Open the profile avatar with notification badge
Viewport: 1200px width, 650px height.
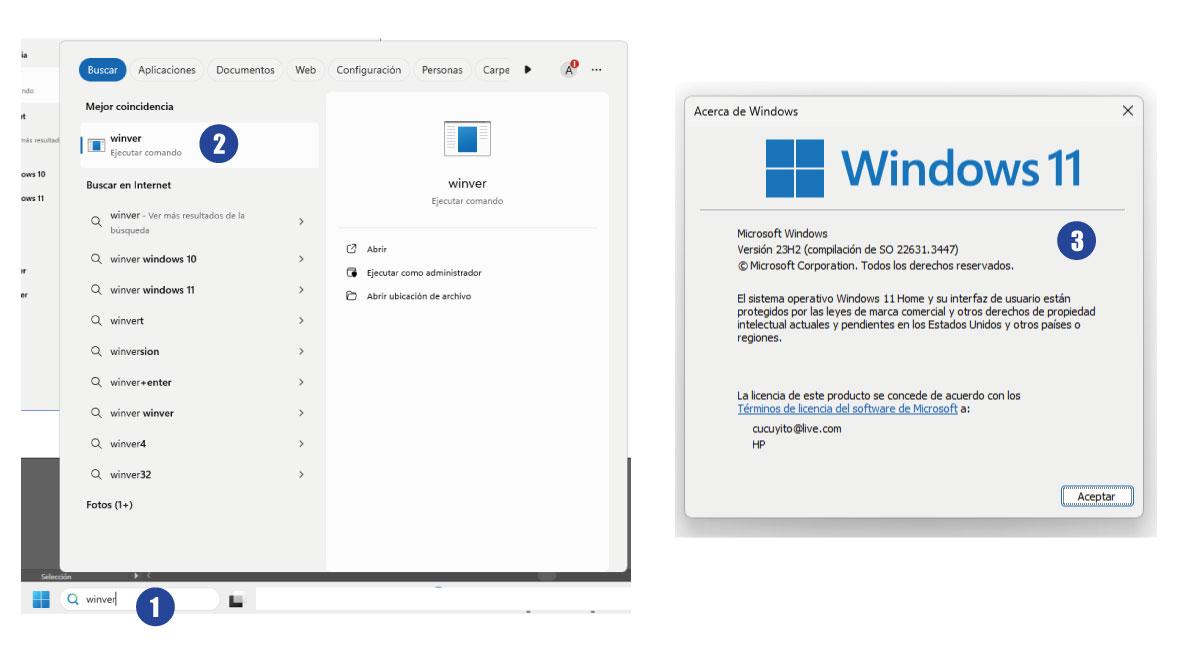click(569, 70)
